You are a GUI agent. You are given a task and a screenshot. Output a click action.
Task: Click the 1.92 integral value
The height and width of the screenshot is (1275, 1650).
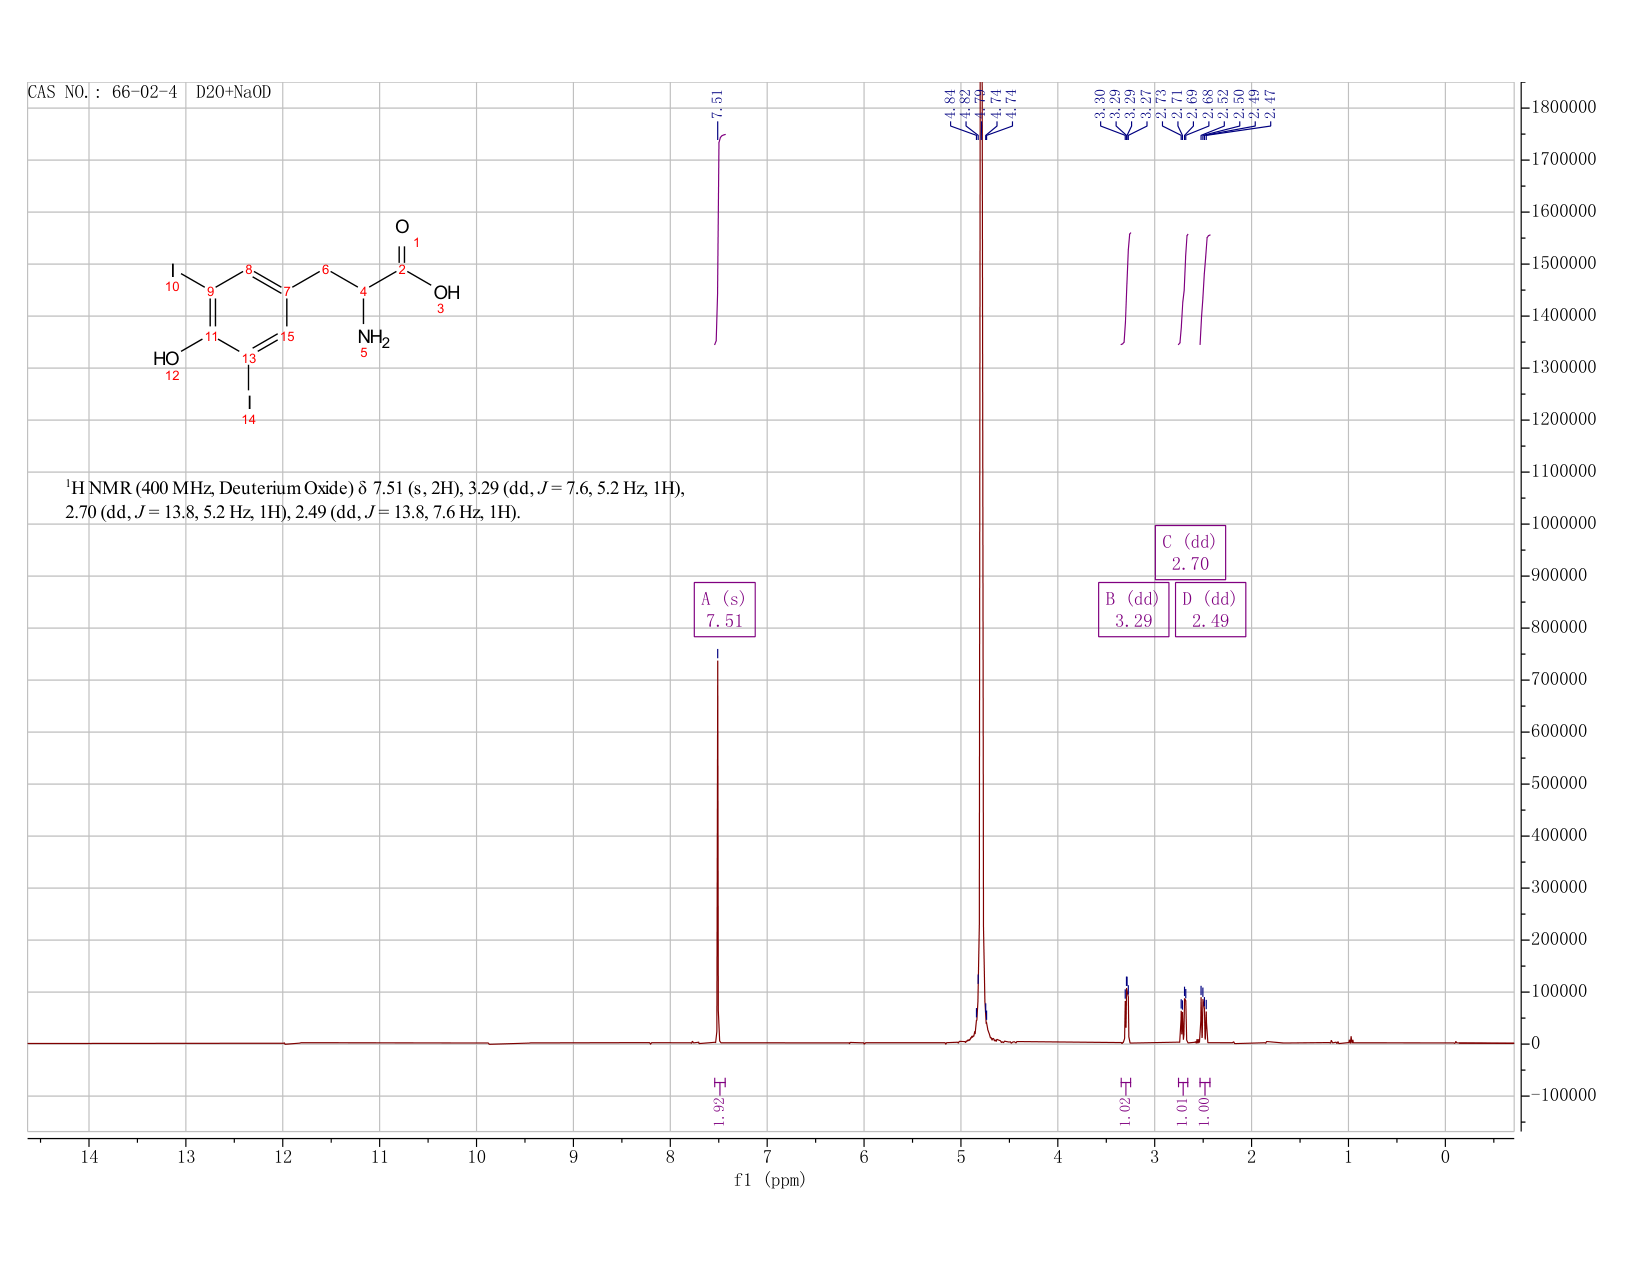click(x=719, y=1110)
